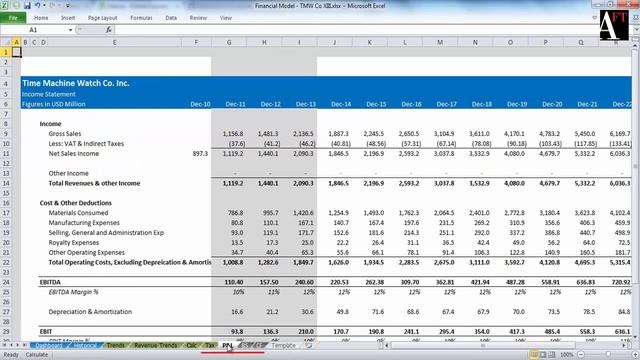Image resolution: width=640 pixels, height=360 pixels.
Task: Expand the Name Box dropdown arrow
Action: 71,30
